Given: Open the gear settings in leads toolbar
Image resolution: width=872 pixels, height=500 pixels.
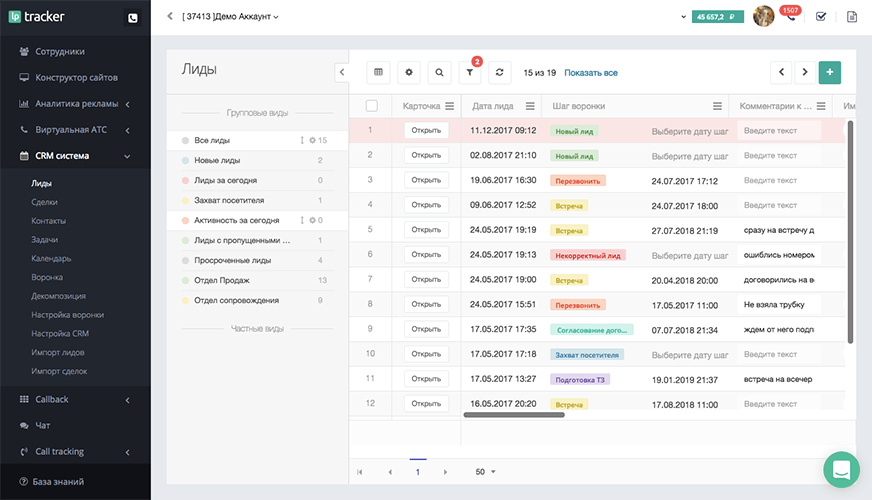Looking at the screenshot, I should click(409, 72).
